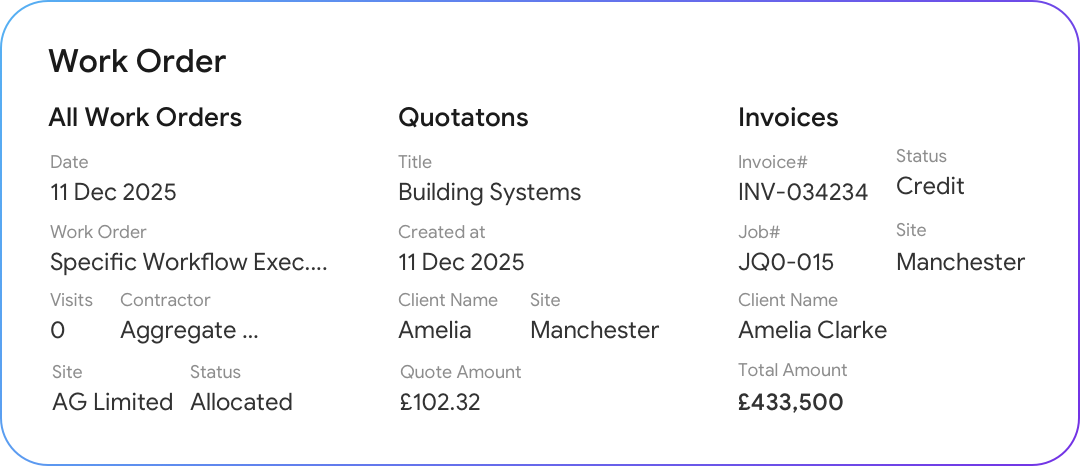
Task: Open job number JQ0-015
Action: [786, 263]
